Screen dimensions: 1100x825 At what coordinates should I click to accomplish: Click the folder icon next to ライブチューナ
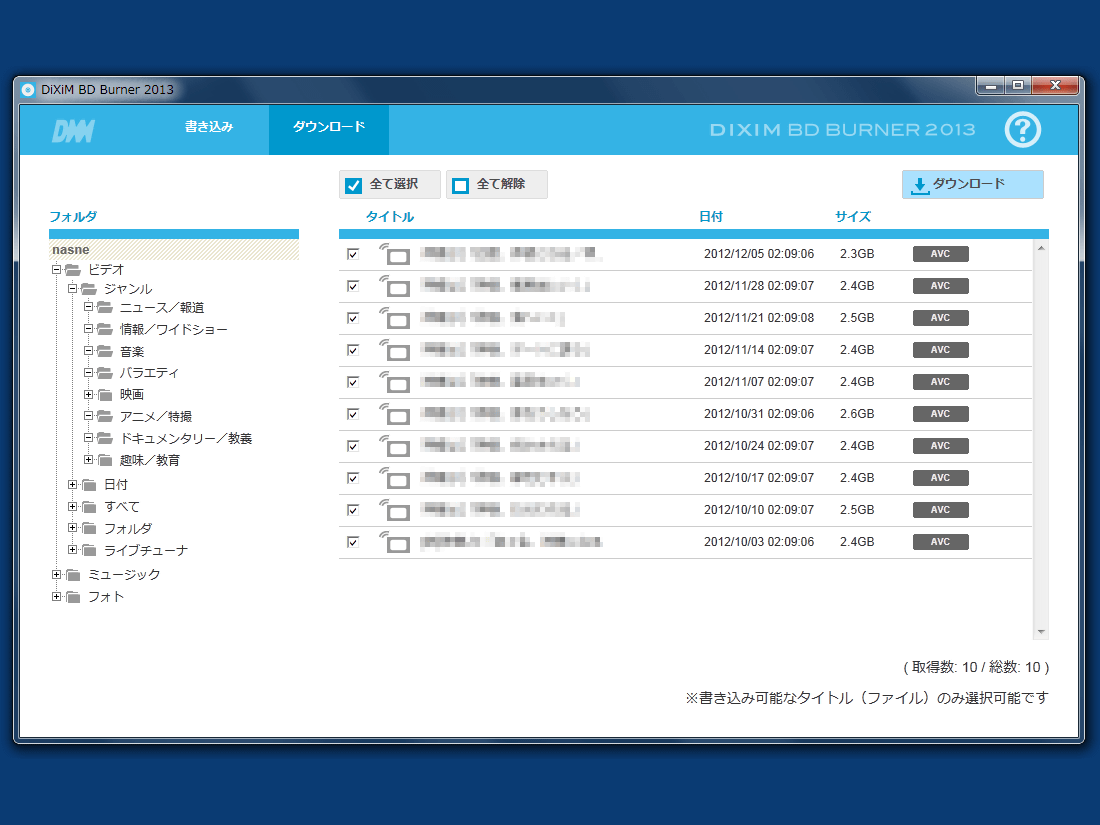click(89, 550)
